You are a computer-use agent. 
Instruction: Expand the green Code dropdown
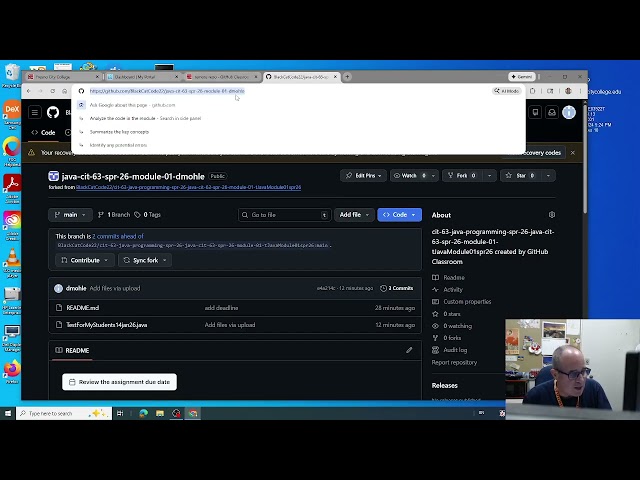399,214
